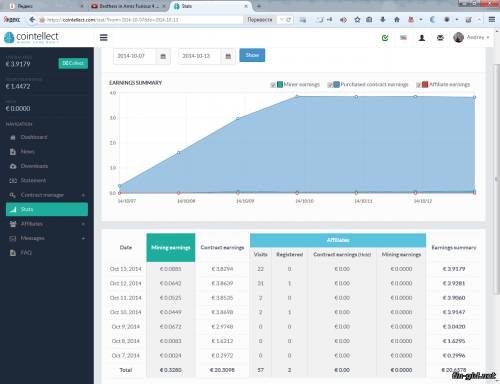Open the browser hamburger menu
The width and height of the screenshot is (500, 384).
[x=492, y=20]
